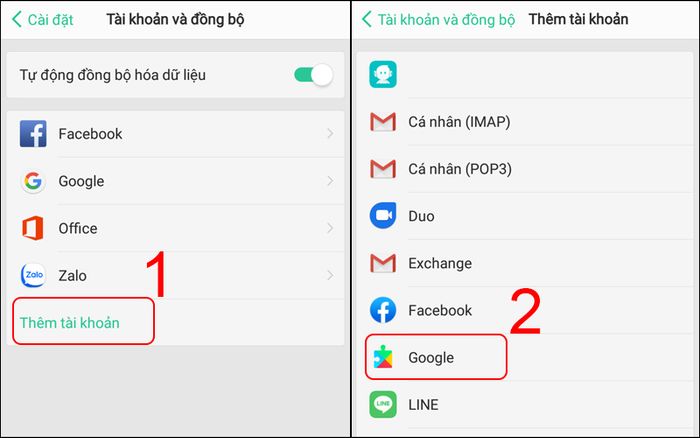Tap the orange Office icon

click(x=33, y=228)
